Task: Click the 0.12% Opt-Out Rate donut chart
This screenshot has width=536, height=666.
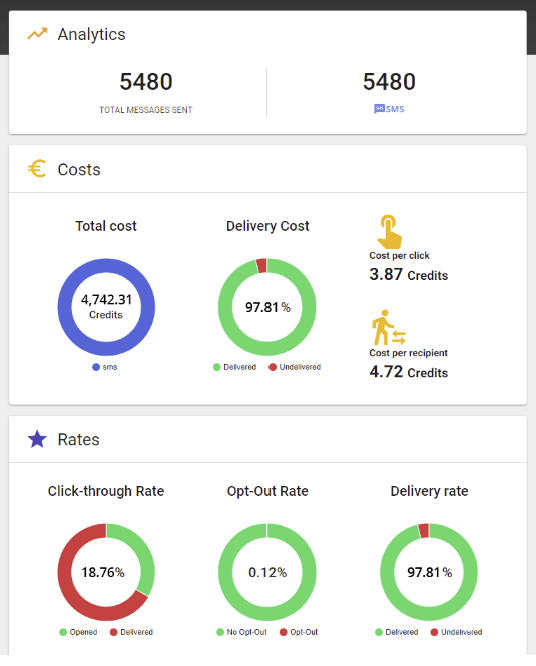Action: [267, 572]
